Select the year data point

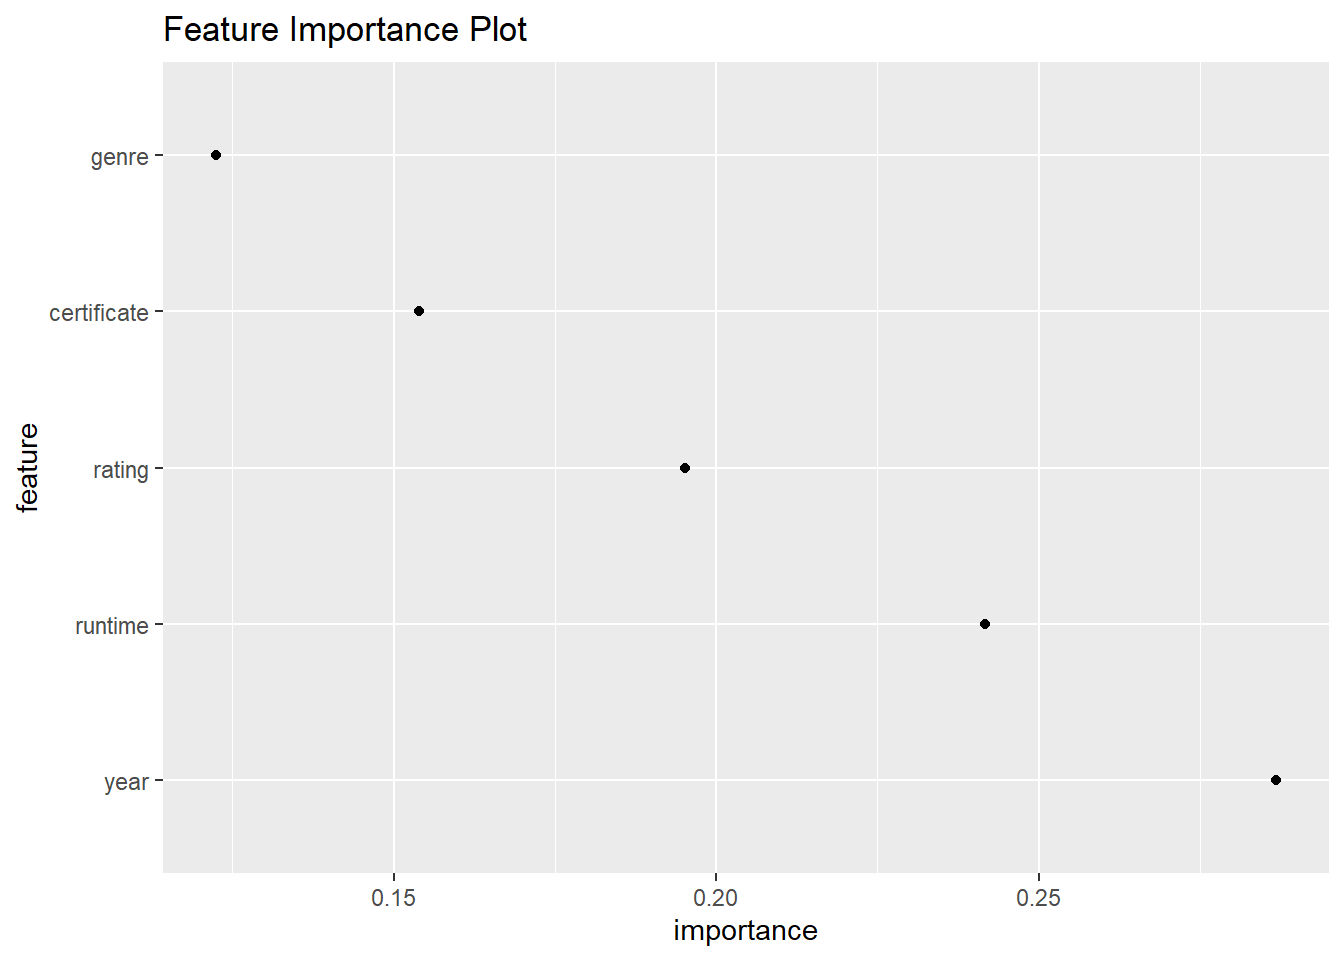coord(1276,780)
